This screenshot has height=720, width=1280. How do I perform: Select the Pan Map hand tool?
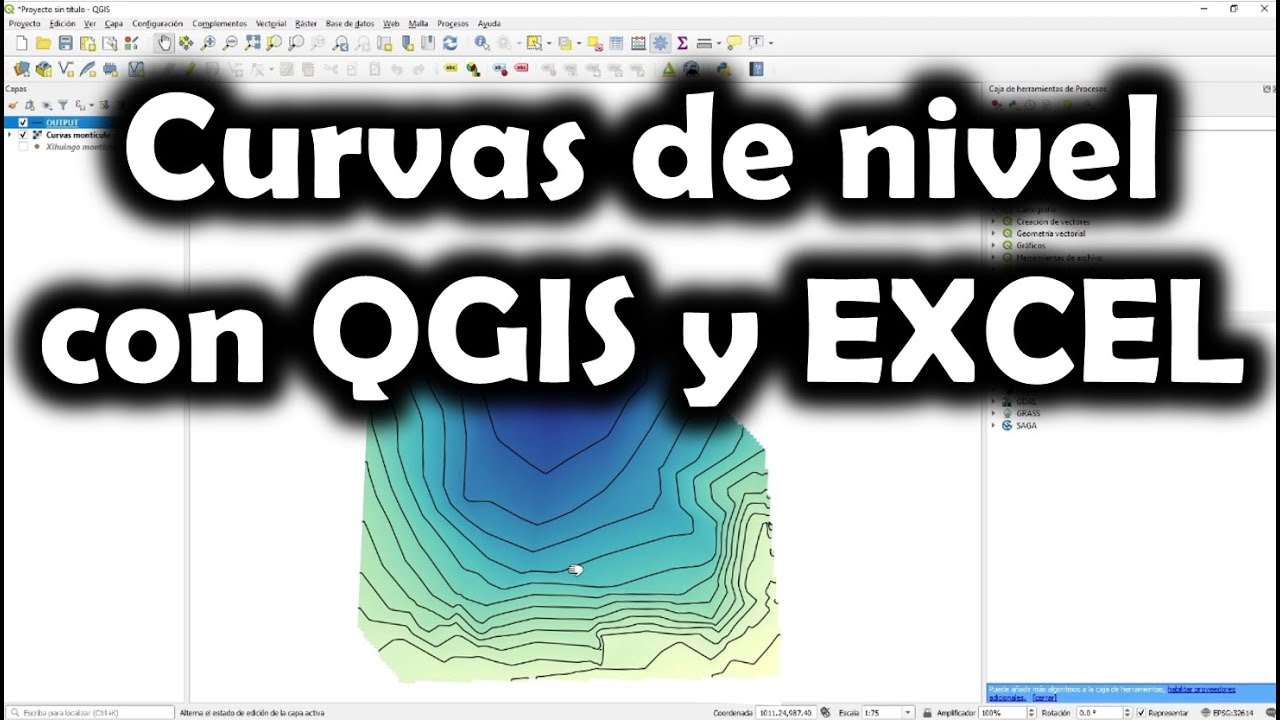click(164, 43)
